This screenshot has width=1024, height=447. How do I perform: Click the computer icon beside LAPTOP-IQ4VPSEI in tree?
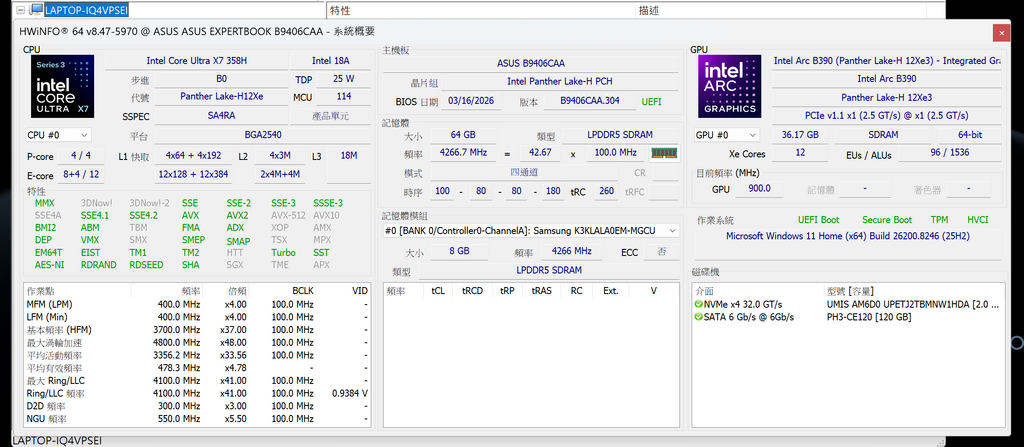pos(37,10)
